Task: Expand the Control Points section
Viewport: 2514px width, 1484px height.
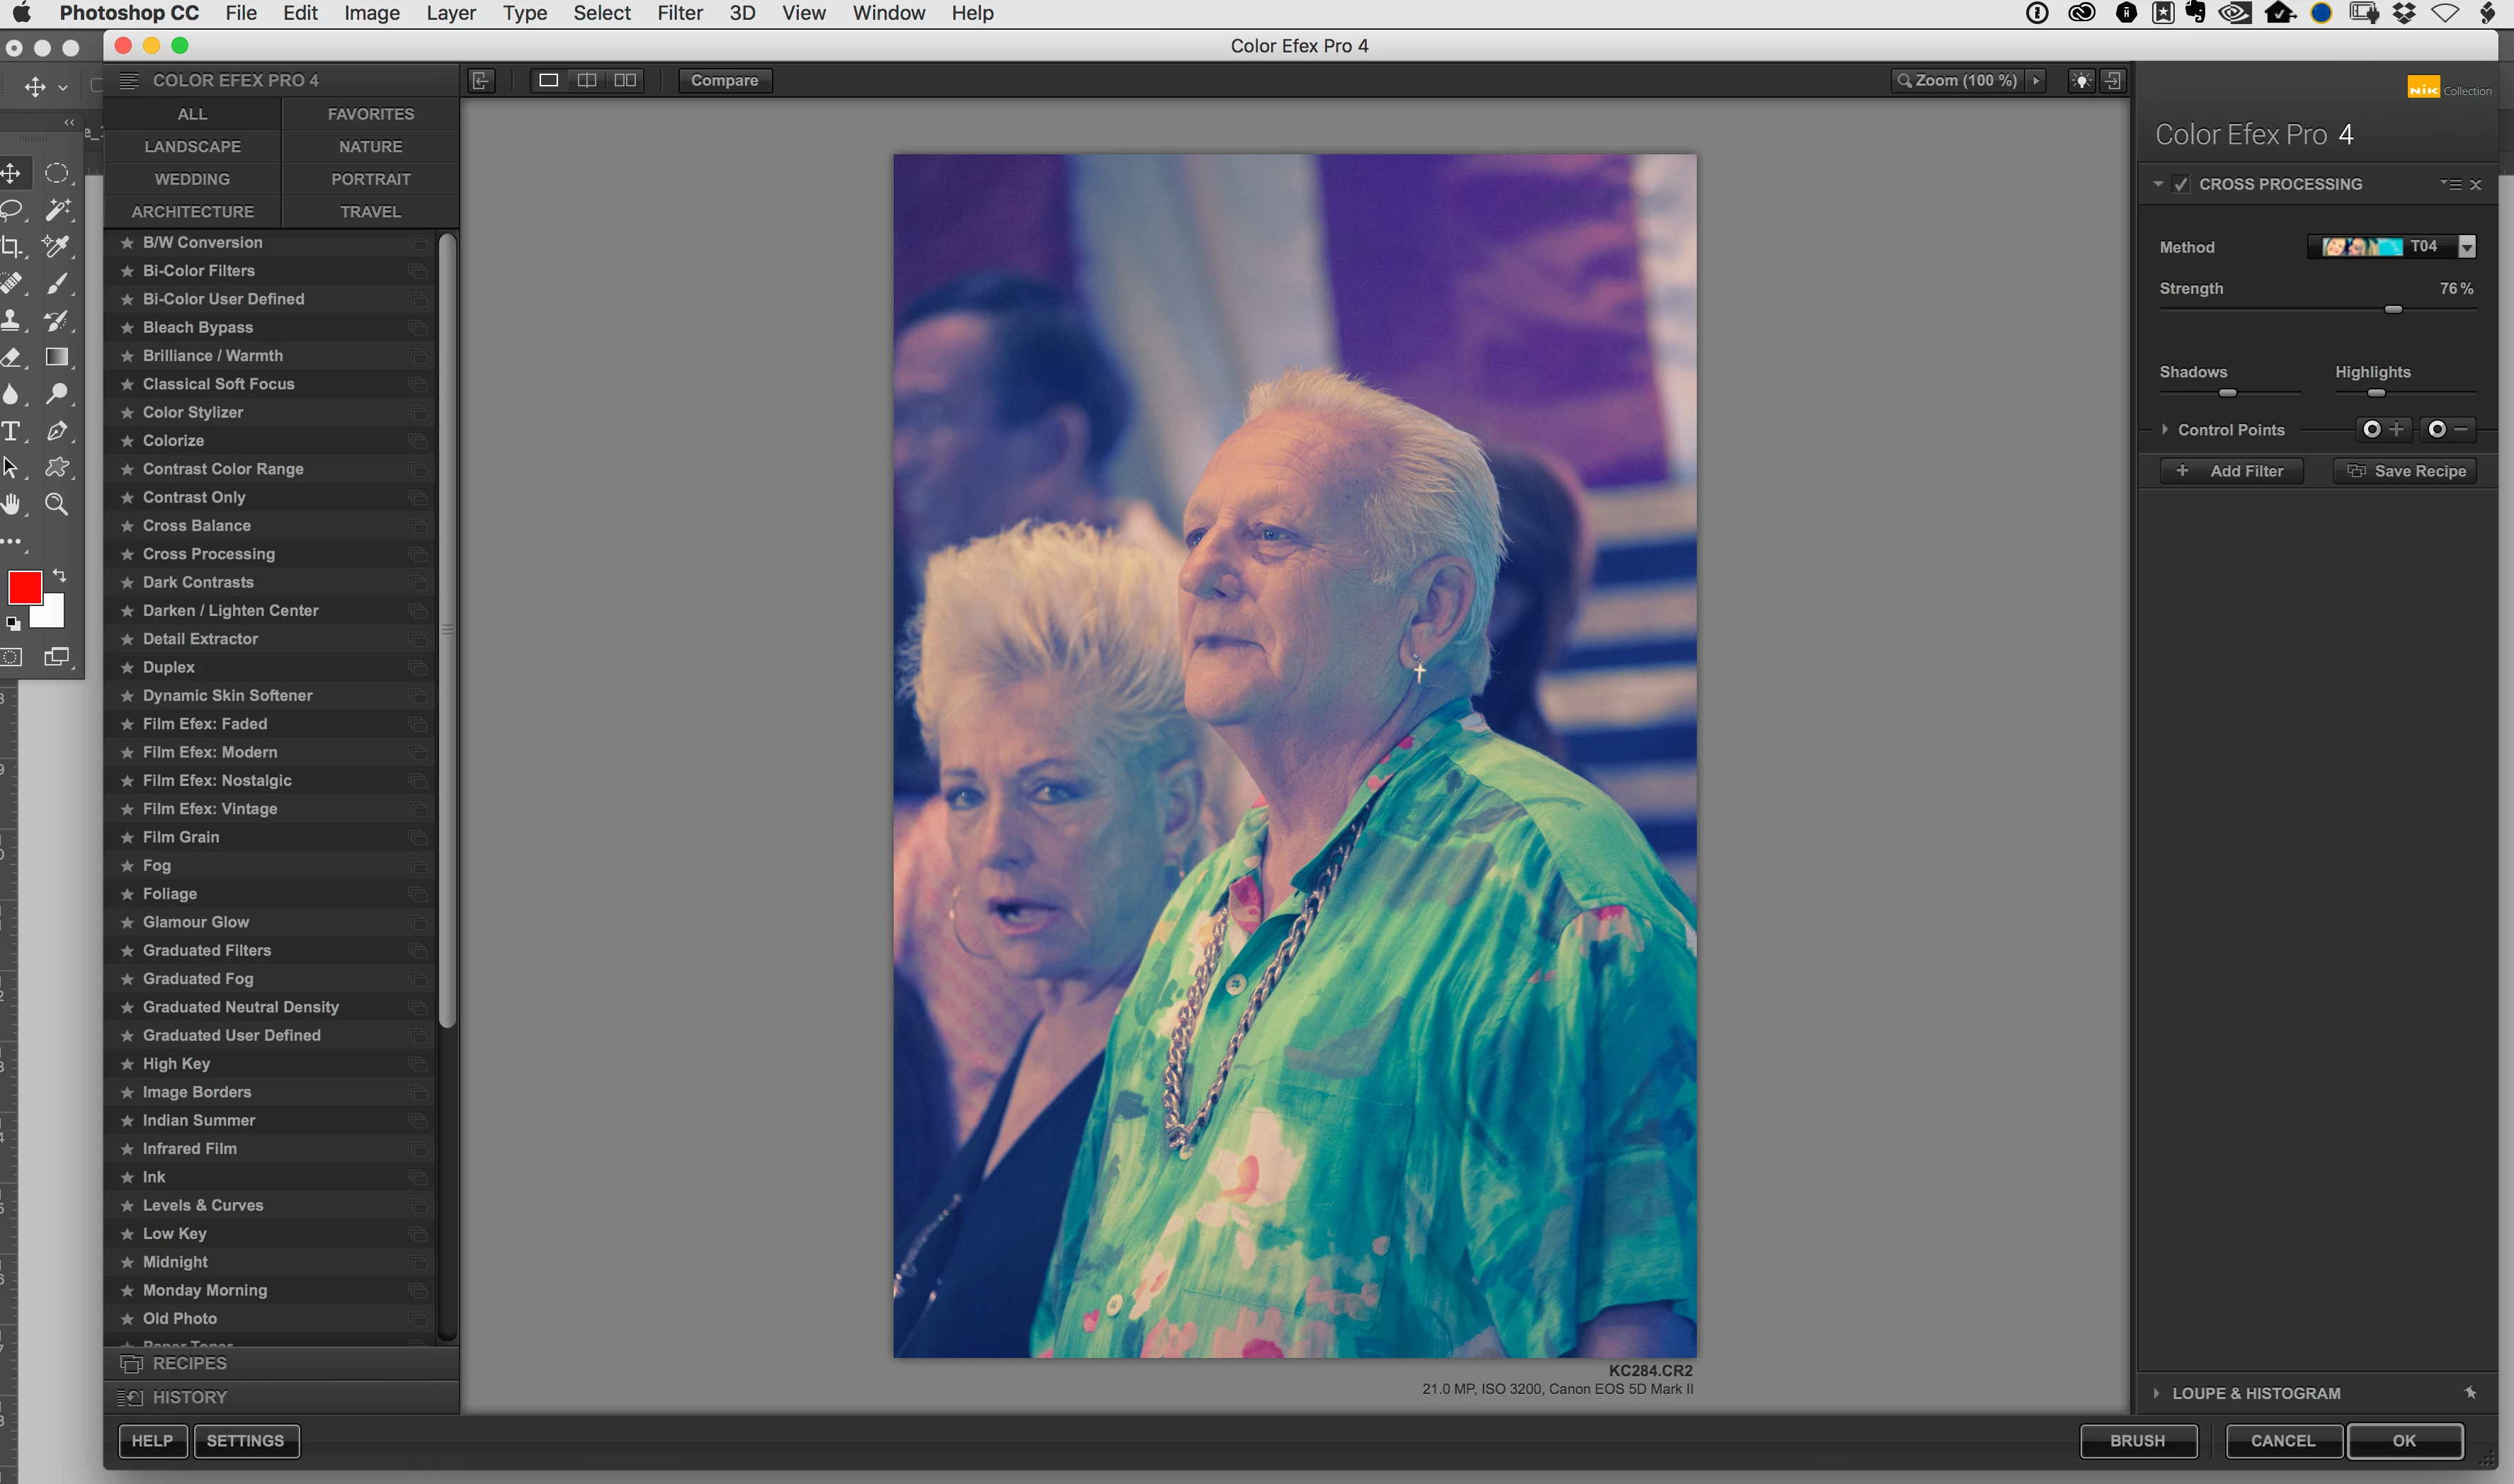Action: click(2165, 430)
